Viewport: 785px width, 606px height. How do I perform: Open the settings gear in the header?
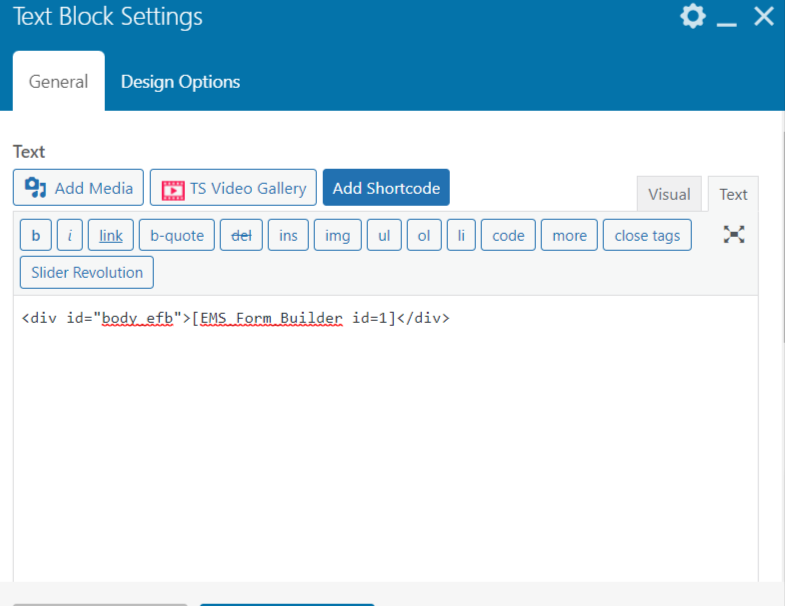pyautogui.click(x=693, y=17)
